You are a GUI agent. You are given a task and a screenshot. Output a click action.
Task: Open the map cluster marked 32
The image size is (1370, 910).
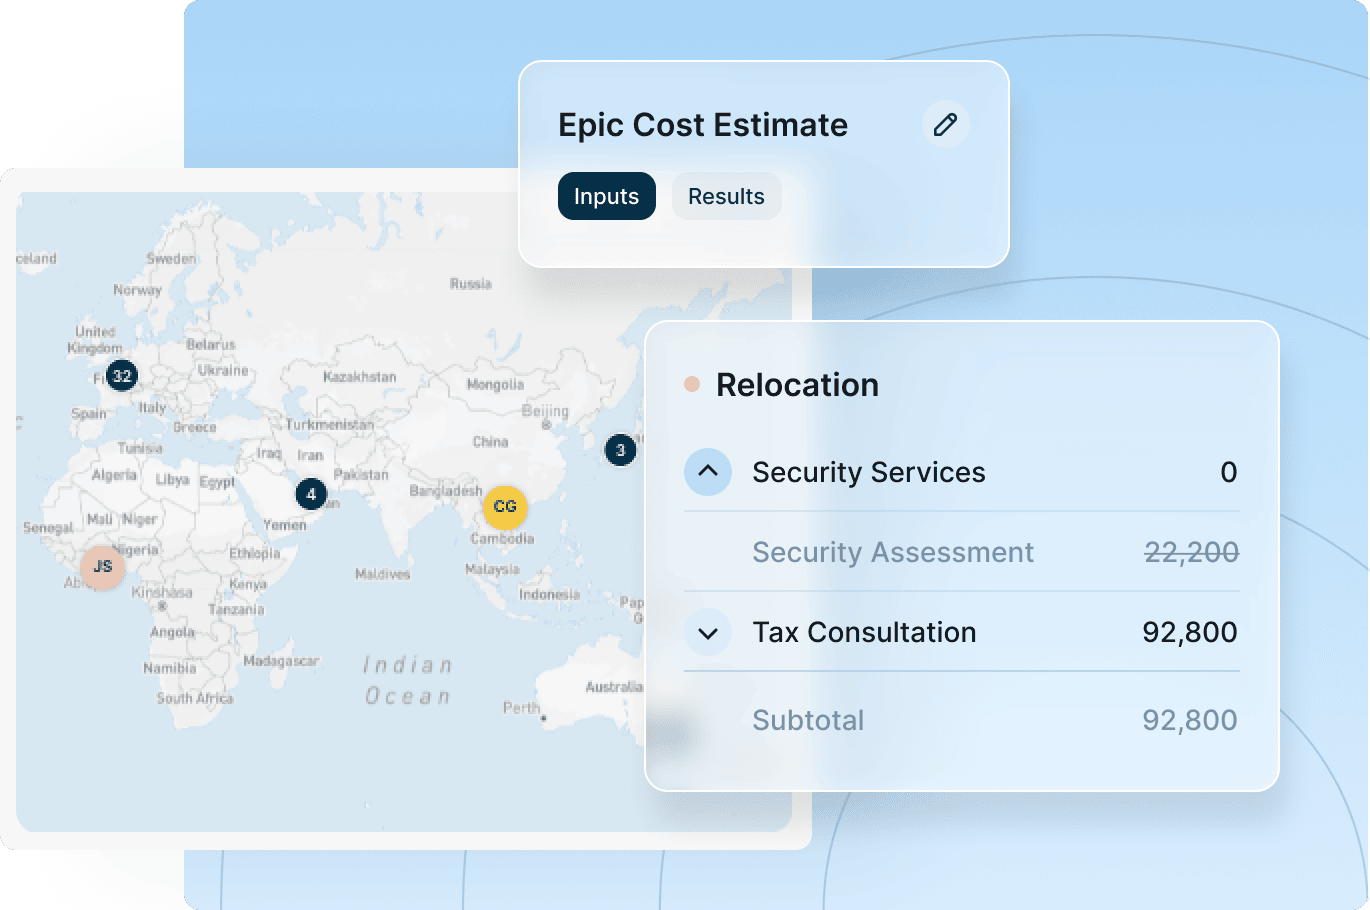tap(122, 376)
